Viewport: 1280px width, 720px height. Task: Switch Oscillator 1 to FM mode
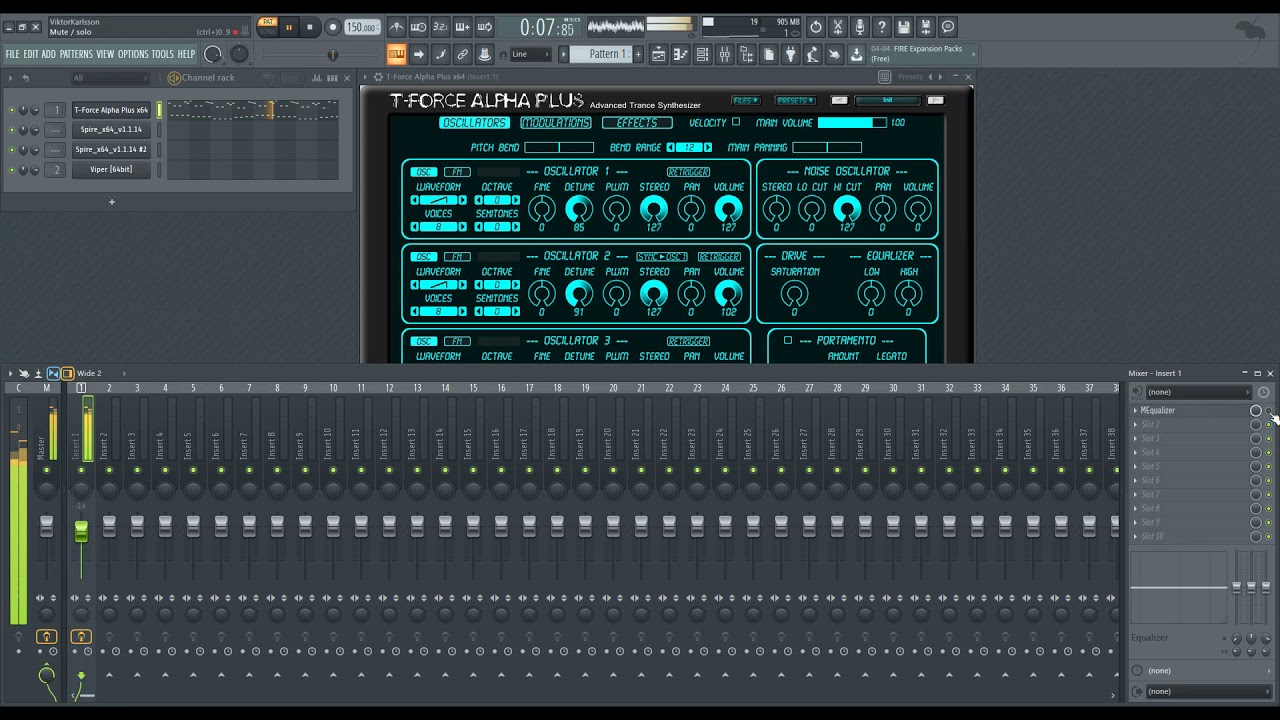pyautogui.click(x=457, y=172)
